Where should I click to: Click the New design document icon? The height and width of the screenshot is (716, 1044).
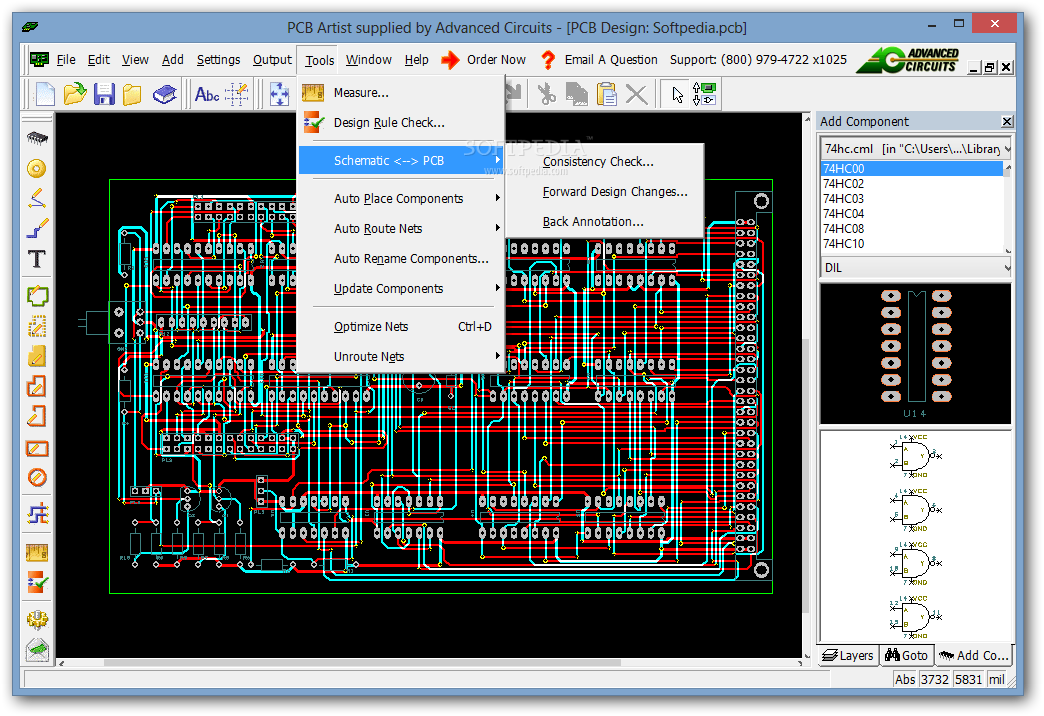pos(45,94)
